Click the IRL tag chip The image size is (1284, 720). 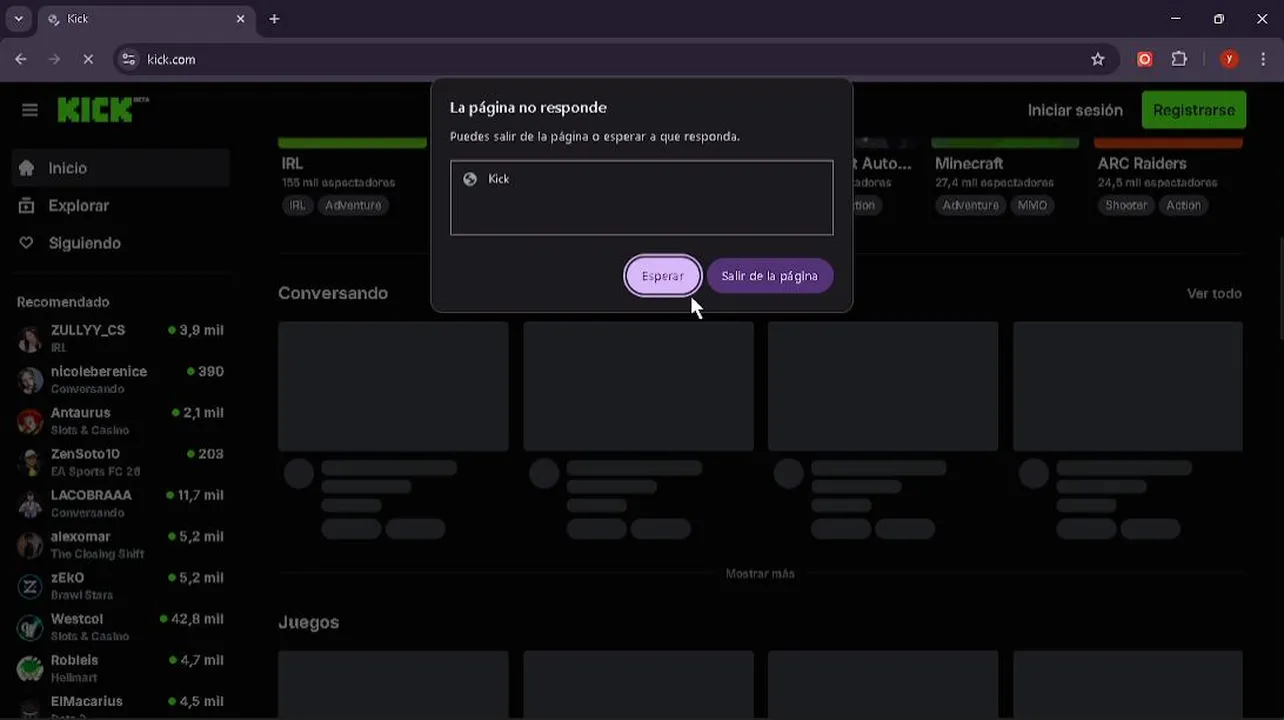click(297, 205)
